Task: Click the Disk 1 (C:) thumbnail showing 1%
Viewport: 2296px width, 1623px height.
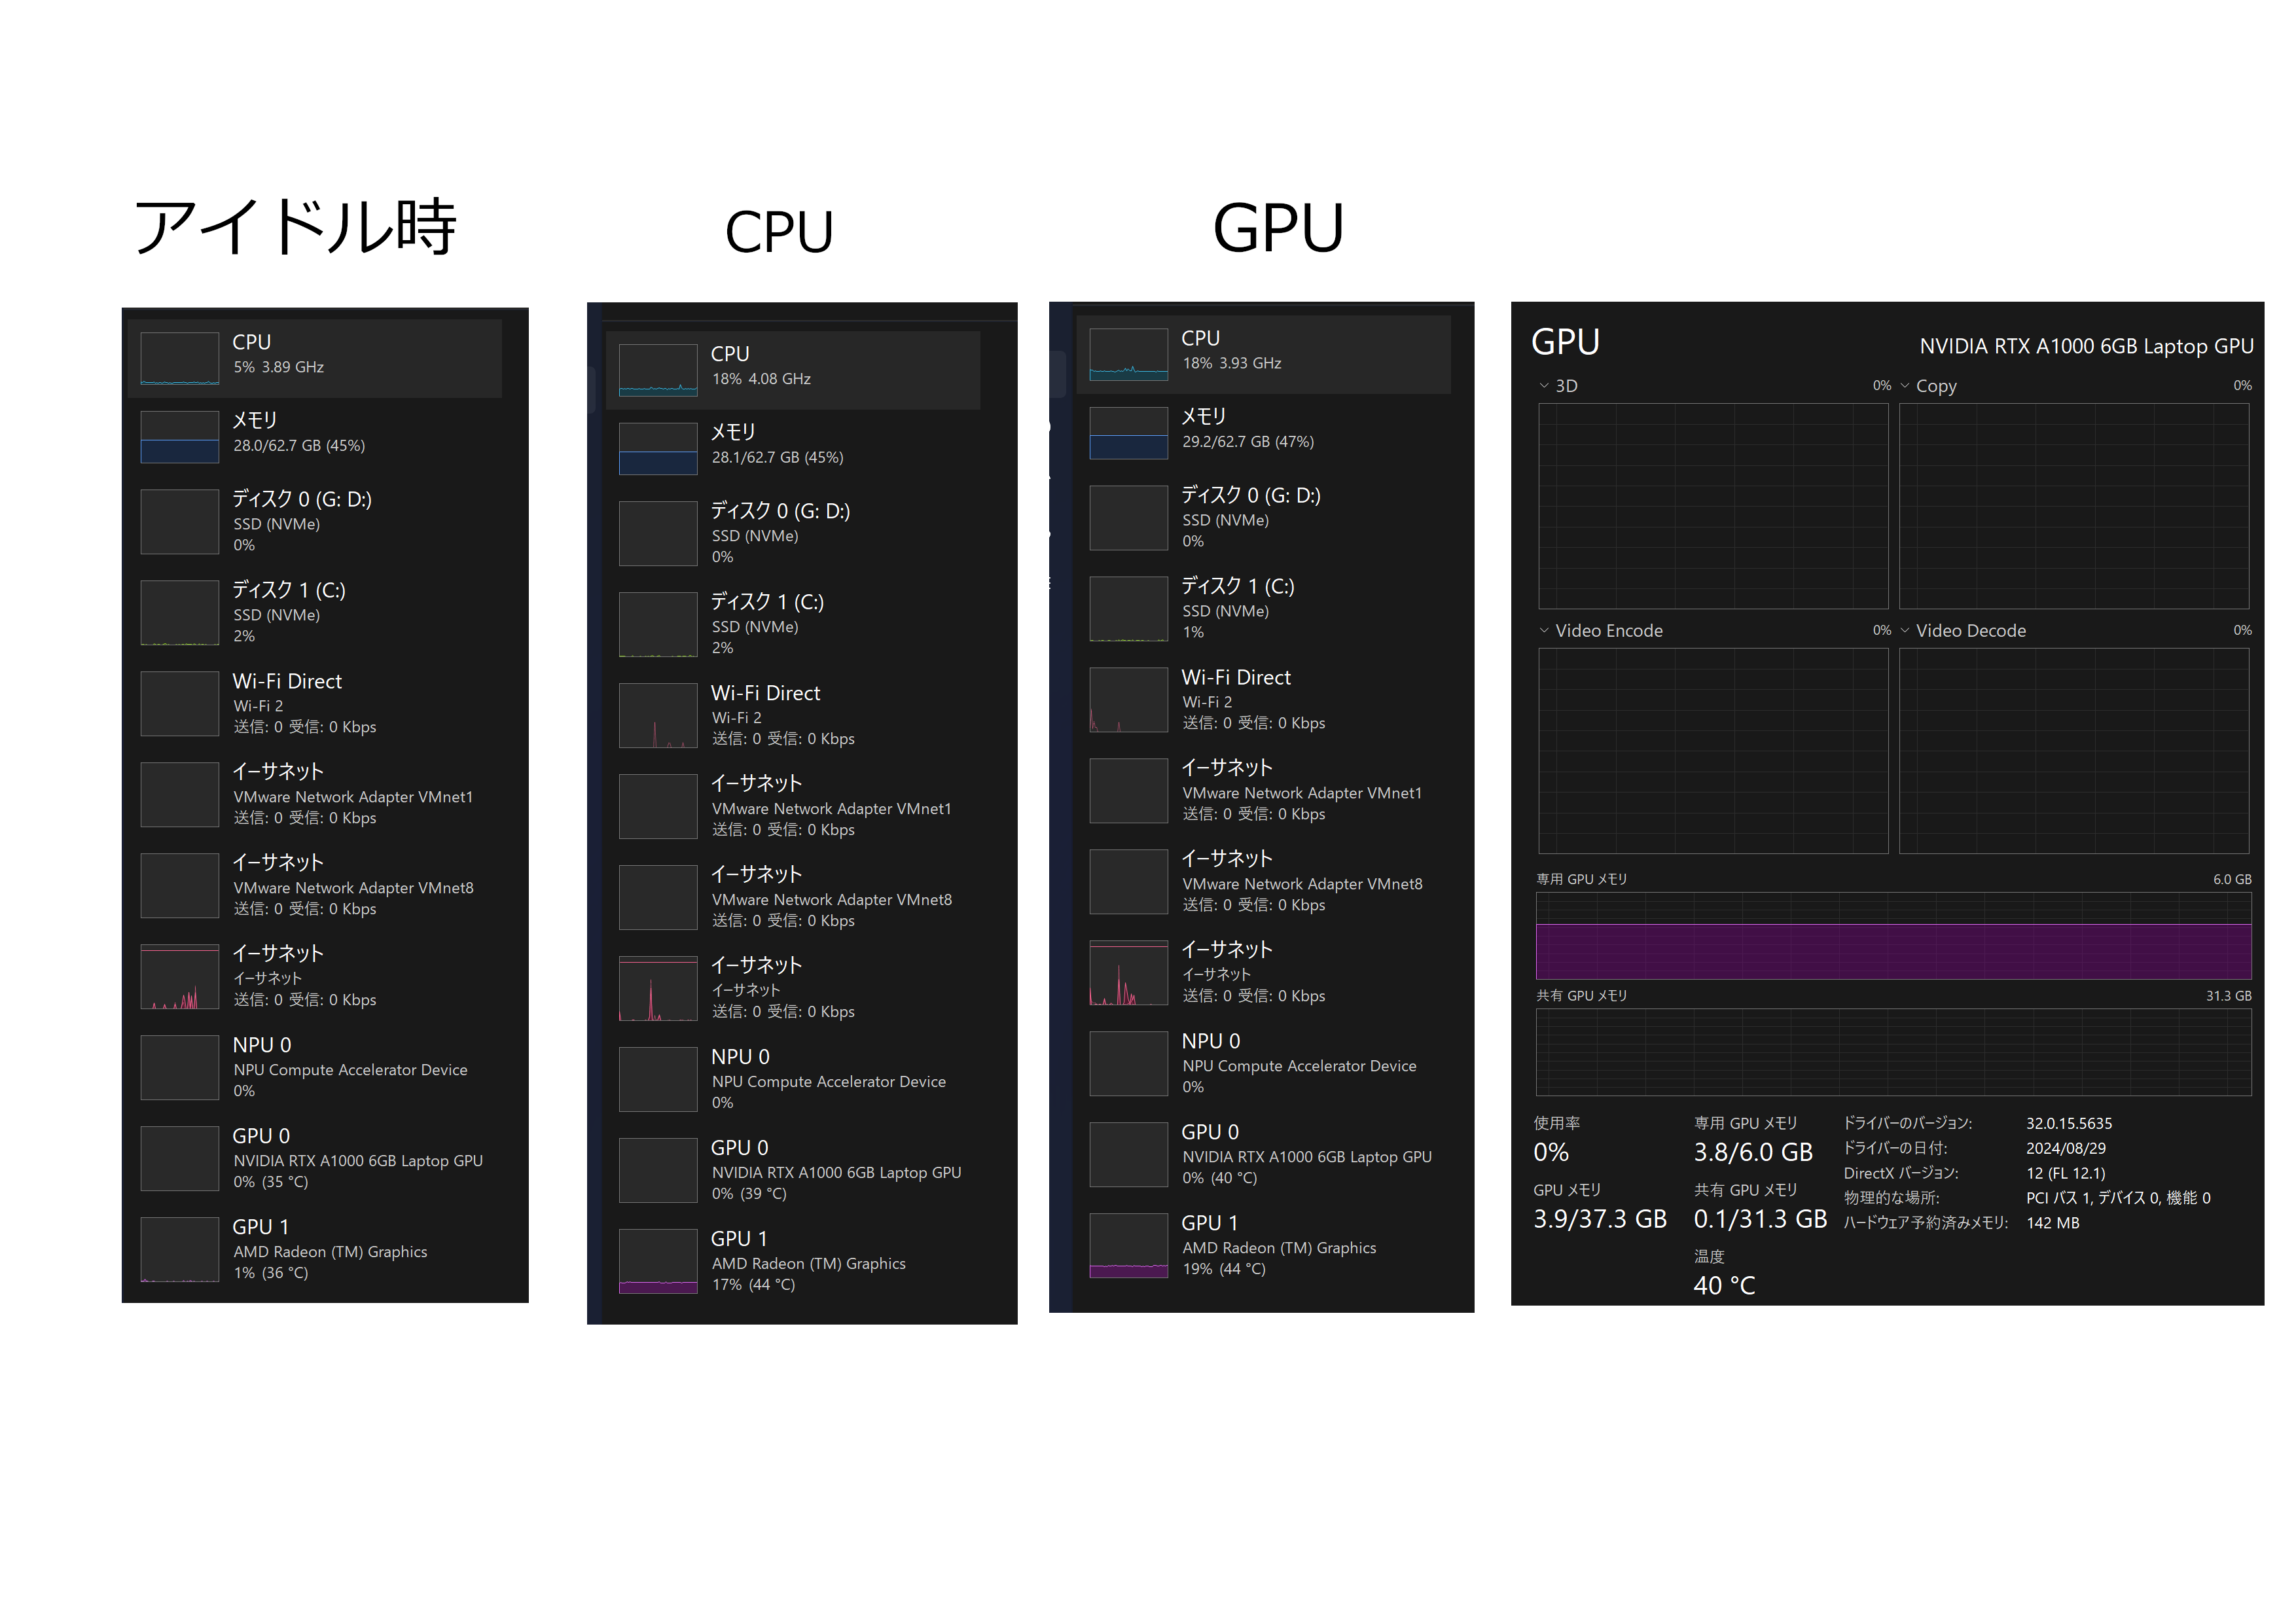Action: (x=1128, y=608)
